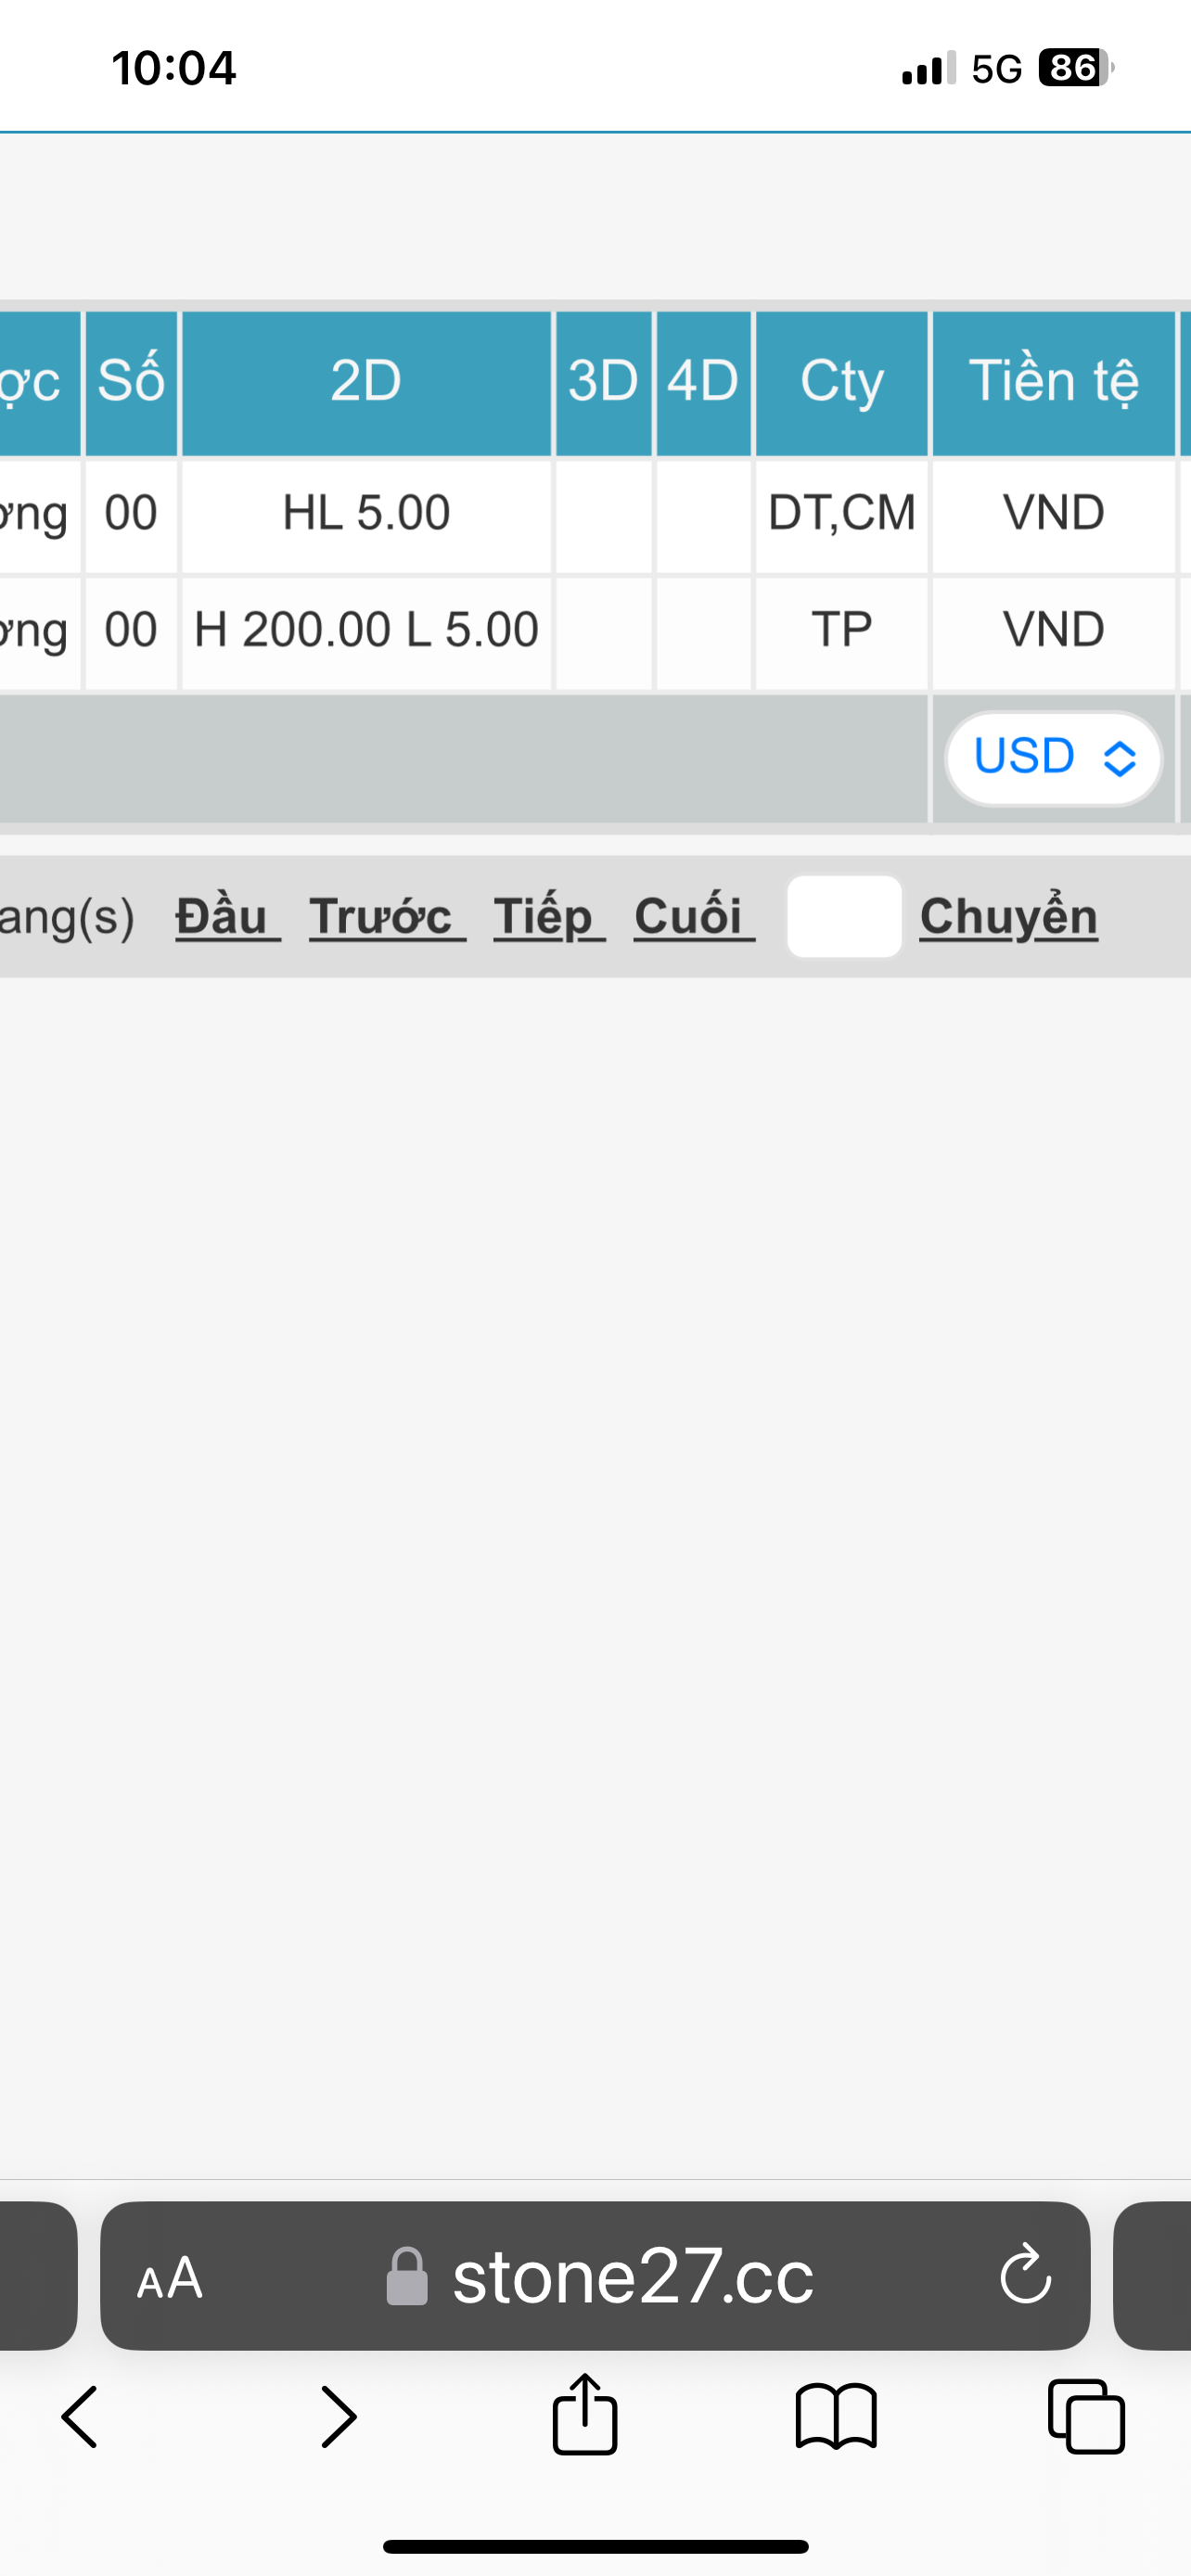Focus the page number input box

(844, 916)
